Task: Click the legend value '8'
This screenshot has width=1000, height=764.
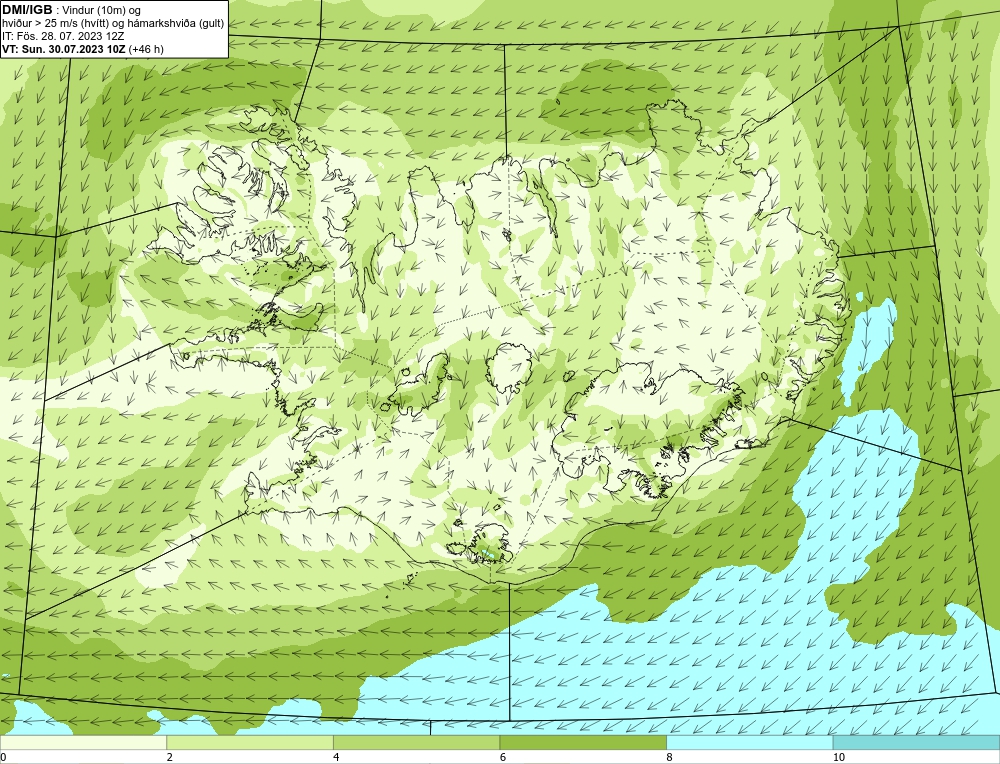Action: point(669,757)
